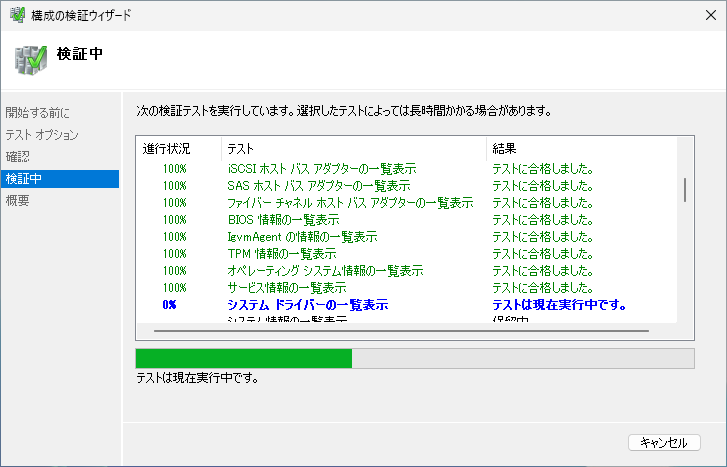Click テストに合格しました。 result in TPM row
Screen dimensions: 727x467
(x=542, y=254)
